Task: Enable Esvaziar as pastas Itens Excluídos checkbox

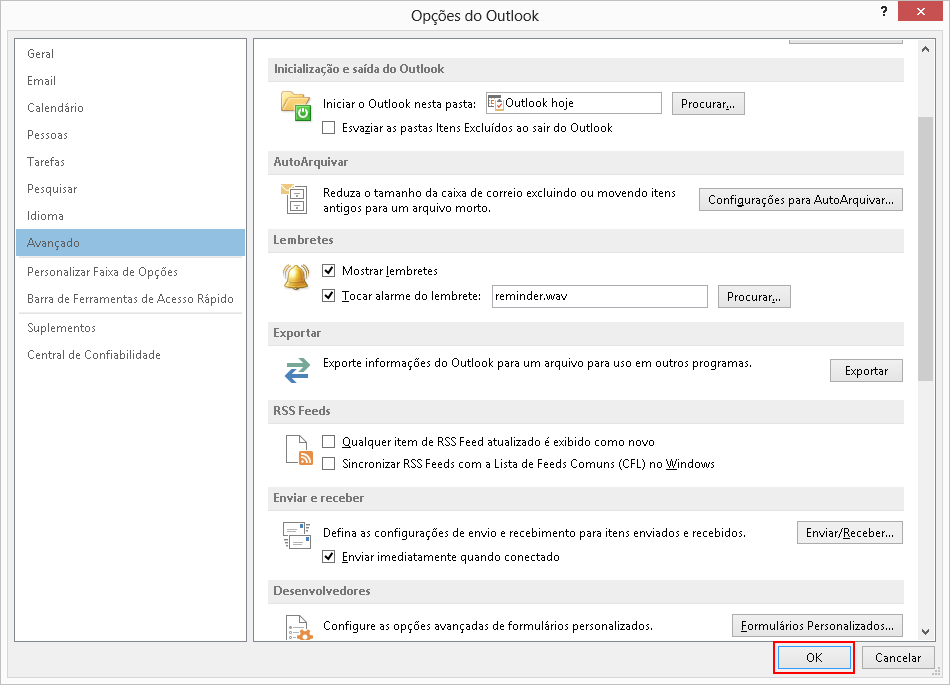Action: tap(328, 128)
